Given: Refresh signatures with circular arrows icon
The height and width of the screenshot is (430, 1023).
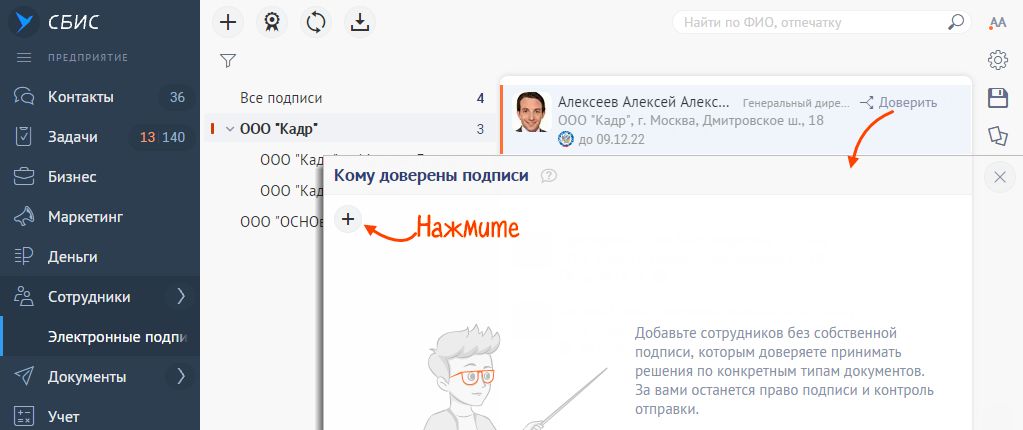Looking at the screenshot, I should click(x=316, y=23).
